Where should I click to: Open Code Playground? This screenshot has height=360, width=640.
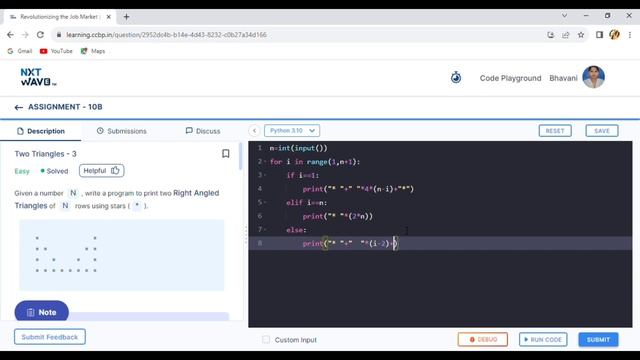(510, 78)
